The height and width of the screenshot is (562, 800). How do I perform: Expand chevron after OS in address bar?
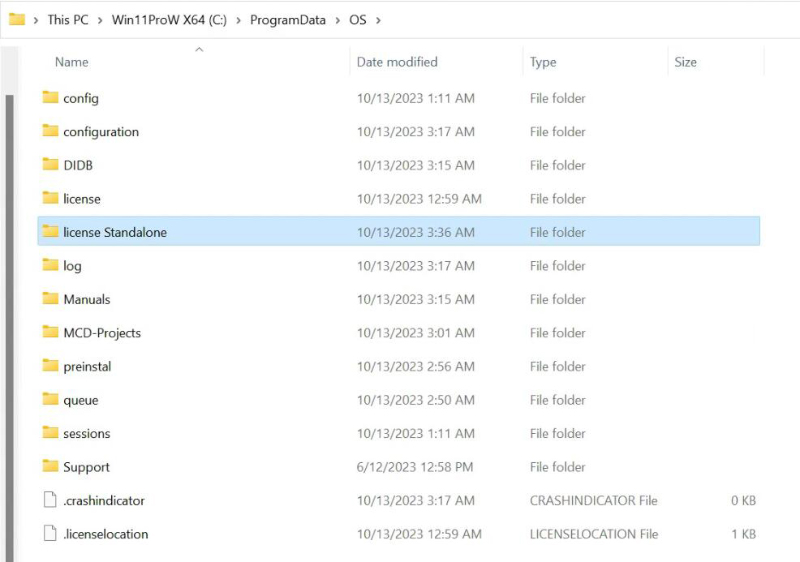pyautogui.click(x=378, y=20)
